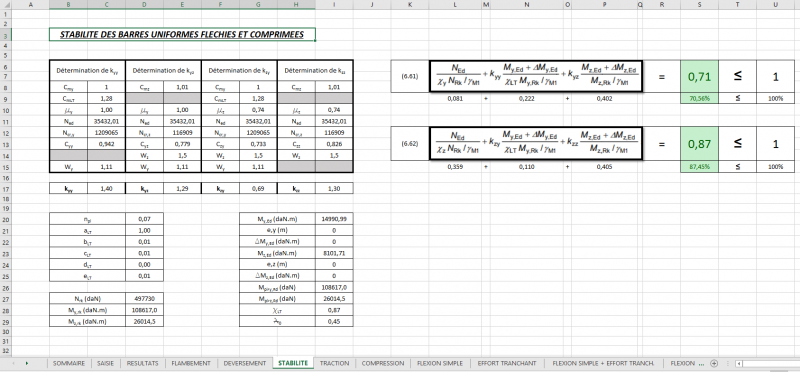This screenshot has height=372, width=800.
Task: Open the SAISIE sheet tab
Action: pyautogui.click(x=106, y=363)
